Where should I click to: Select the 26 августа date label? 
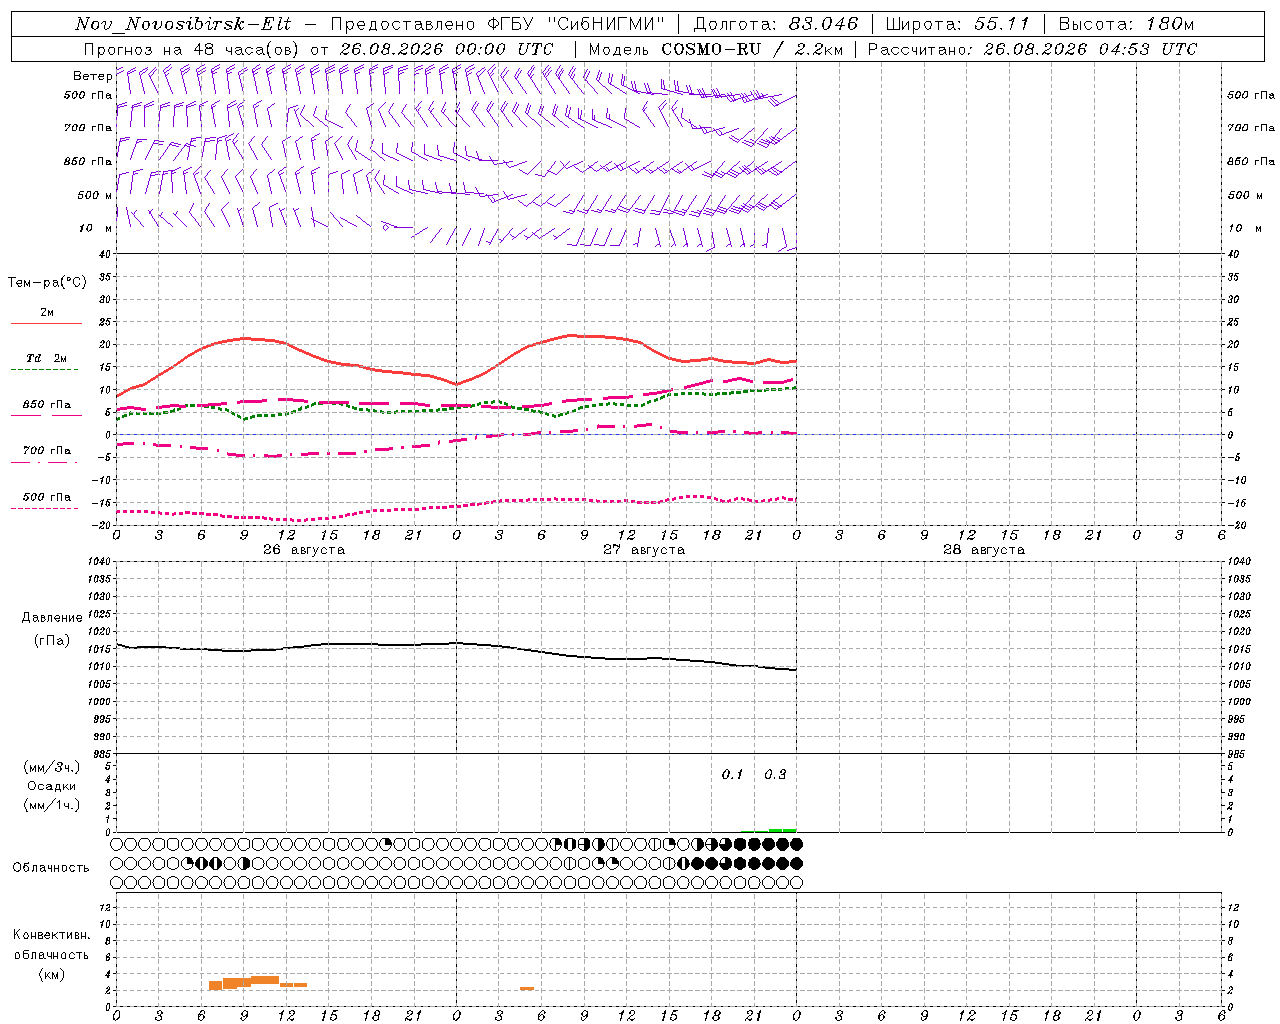click(304, 550)
